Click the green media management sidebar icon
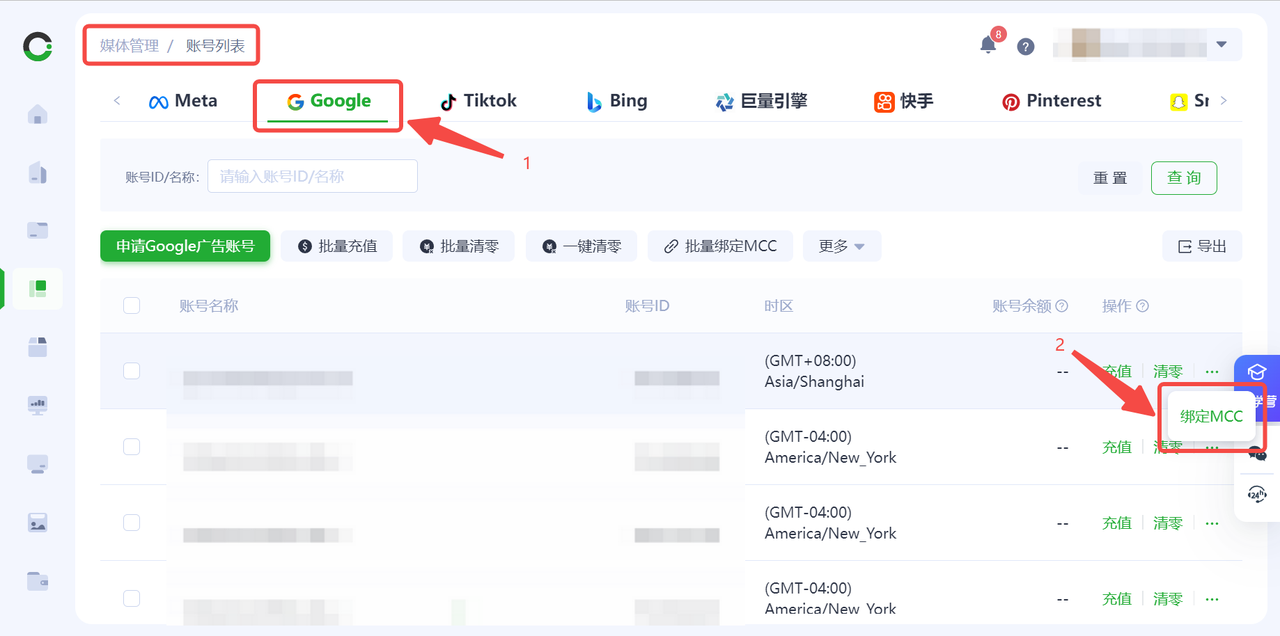 pyautogui.click(x=38, y=288)
